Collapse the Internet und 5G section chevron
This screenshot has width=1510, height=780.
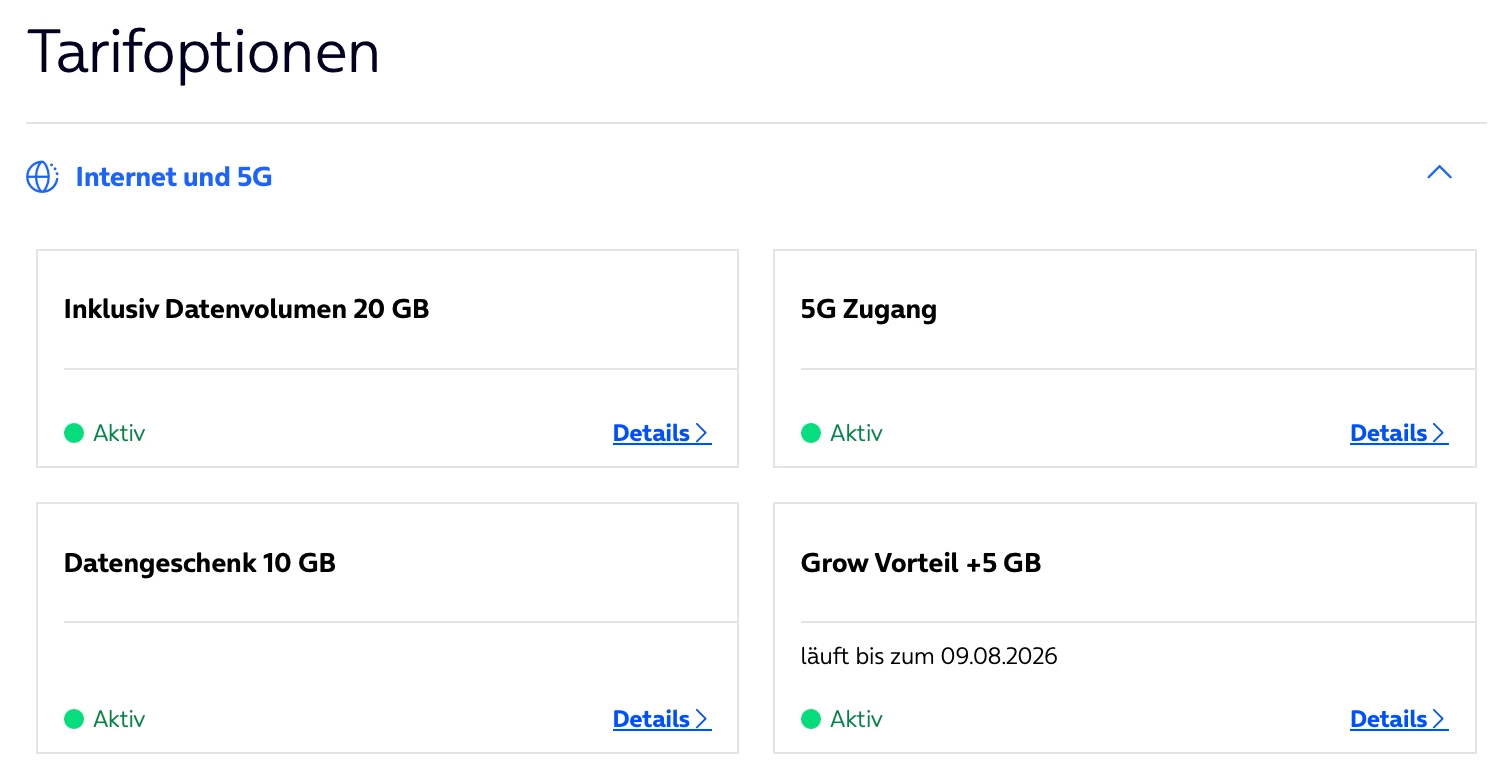pos(1439,173)
